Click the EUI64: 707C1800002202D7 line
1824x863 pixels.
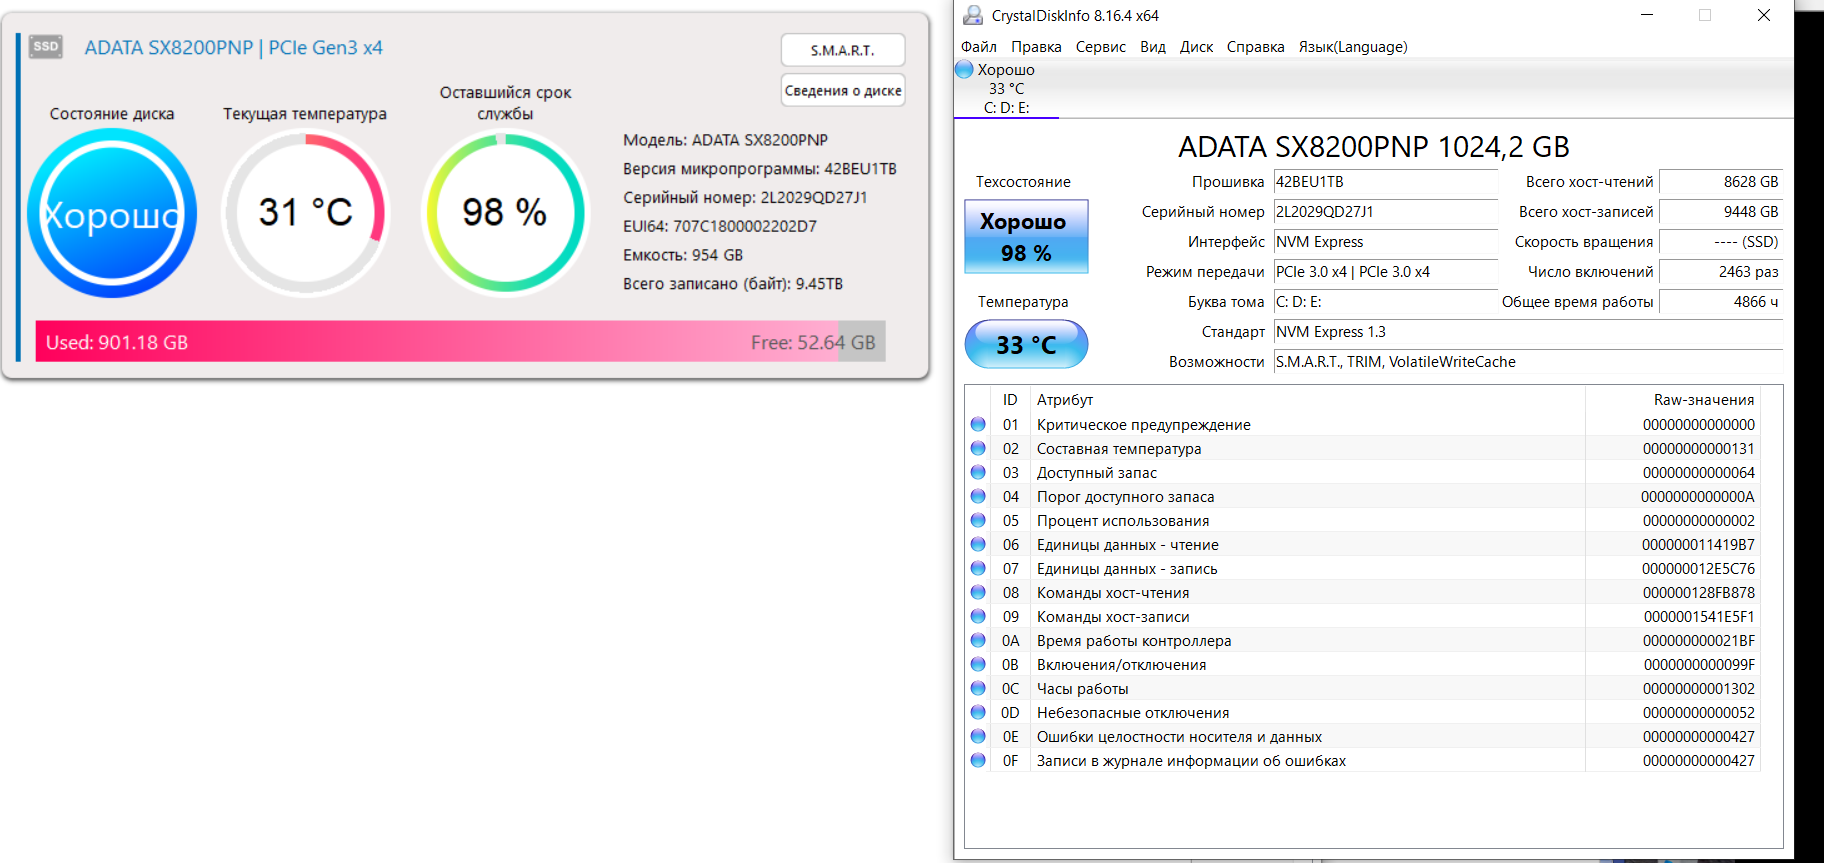click(x=720, y=226)
